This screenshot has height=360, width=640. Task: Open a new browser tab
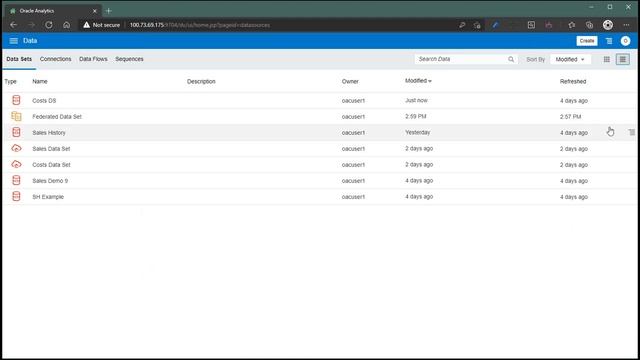click(x=109, y=11)
